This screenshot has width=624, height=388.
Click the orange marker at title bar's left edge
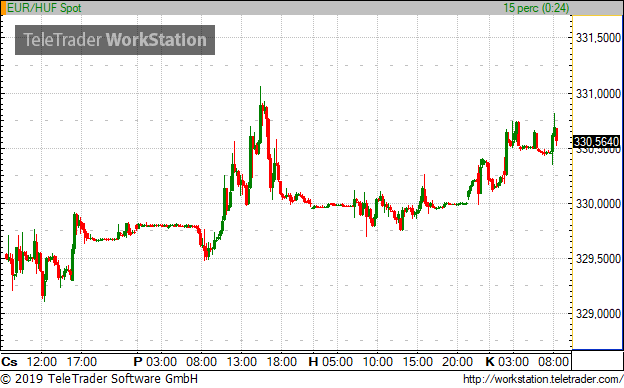tap(3, 8)
